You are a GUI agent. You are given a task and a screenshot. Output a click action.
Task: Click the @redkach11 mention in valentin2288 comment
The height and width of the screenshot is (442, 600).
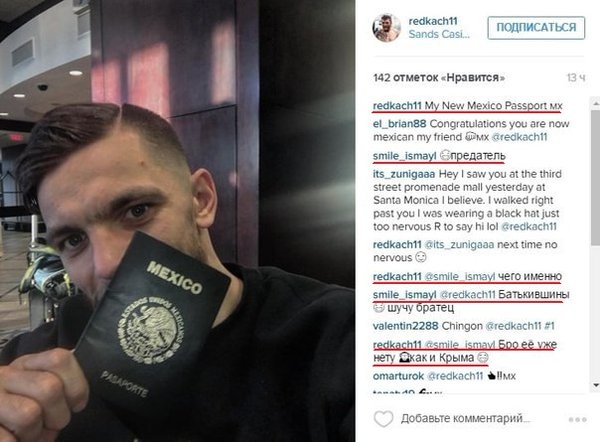point(513,326)
